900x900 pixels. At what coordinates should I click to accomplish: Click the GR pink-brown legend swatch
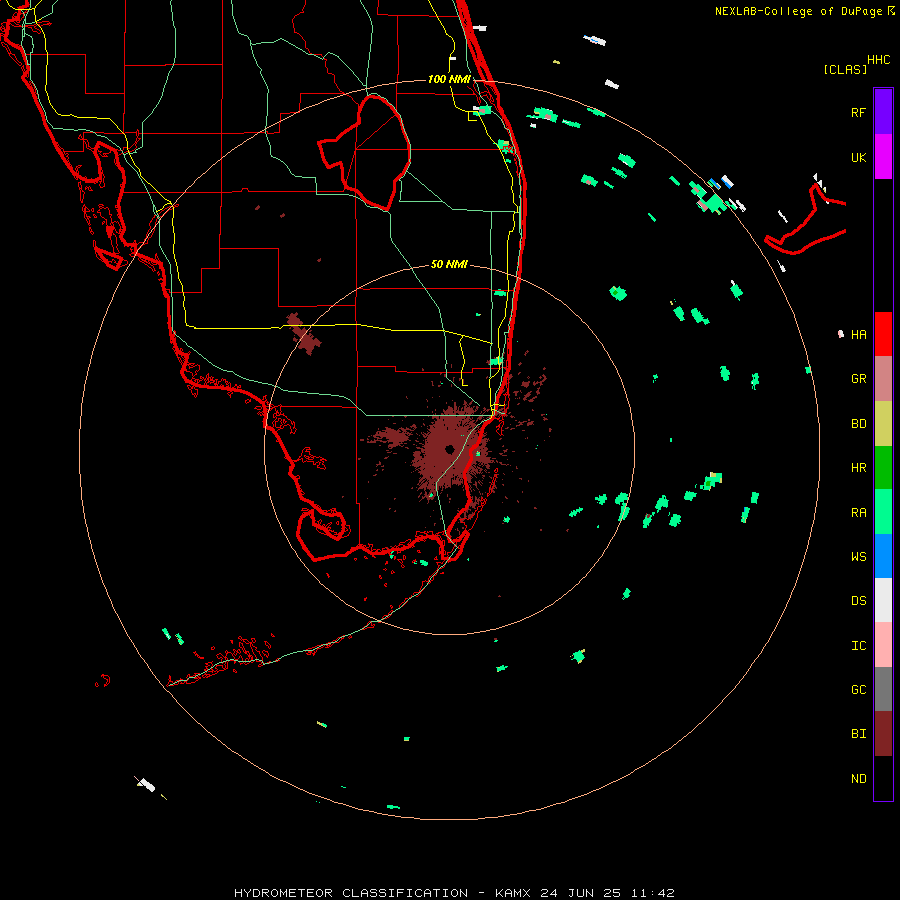[x=883, y=379]
